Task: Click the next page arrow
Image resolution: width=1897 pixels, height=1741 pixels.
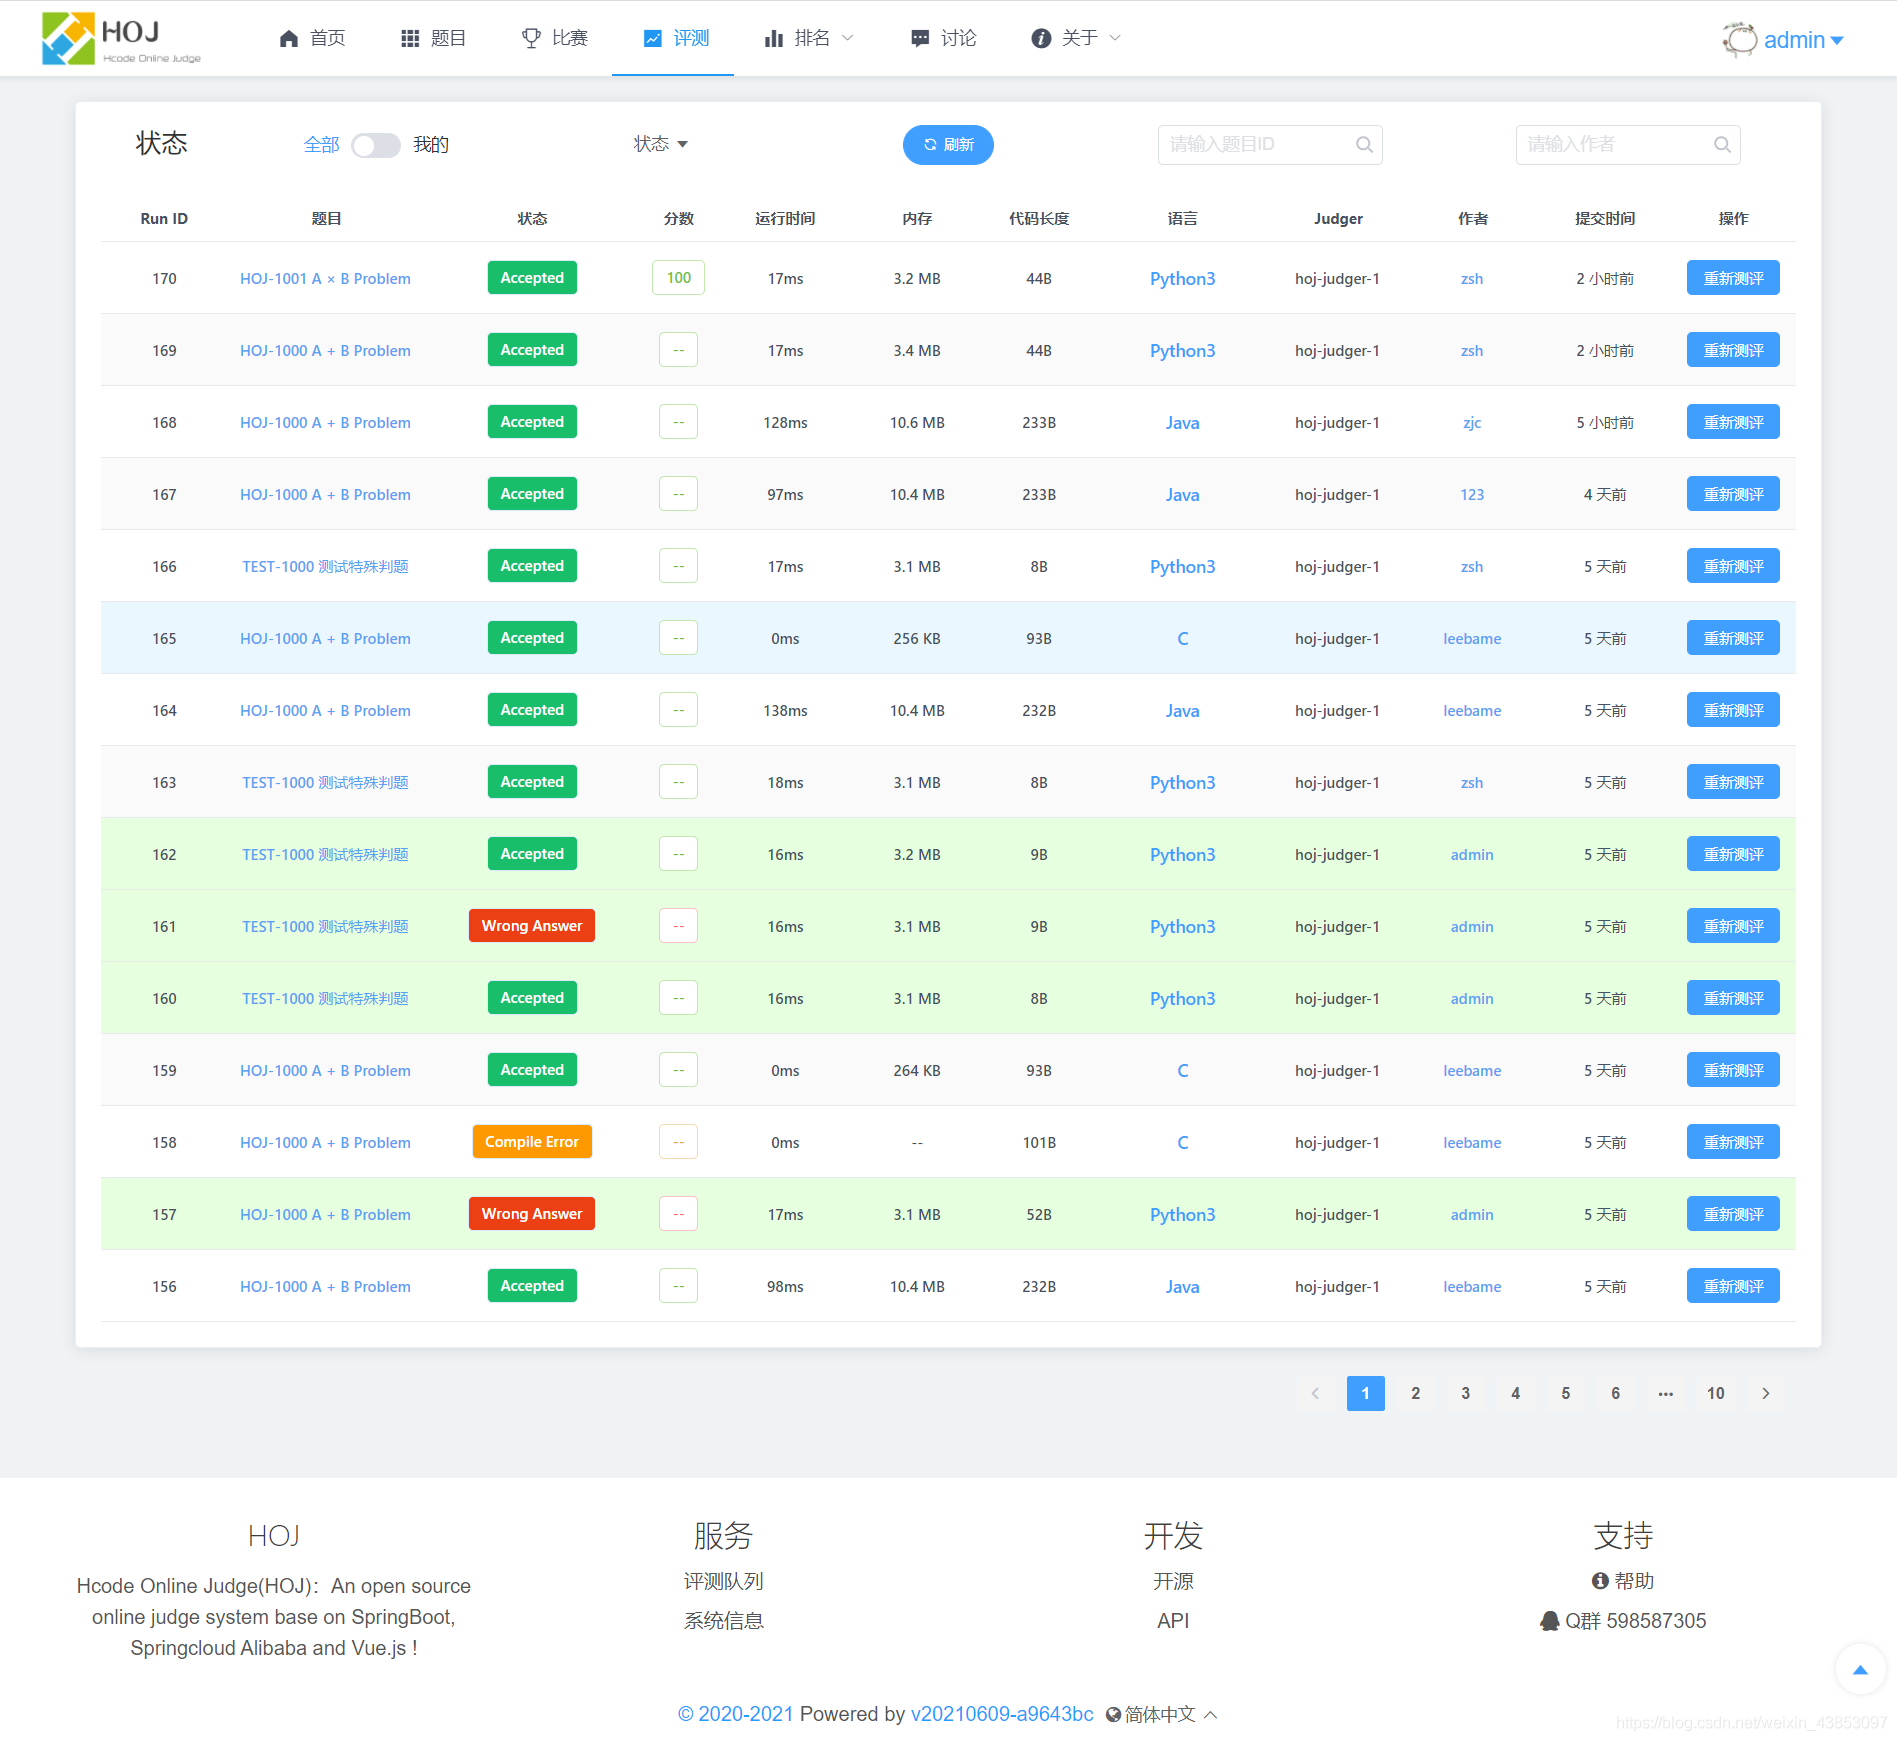Action: [x=1766, y=1393]
